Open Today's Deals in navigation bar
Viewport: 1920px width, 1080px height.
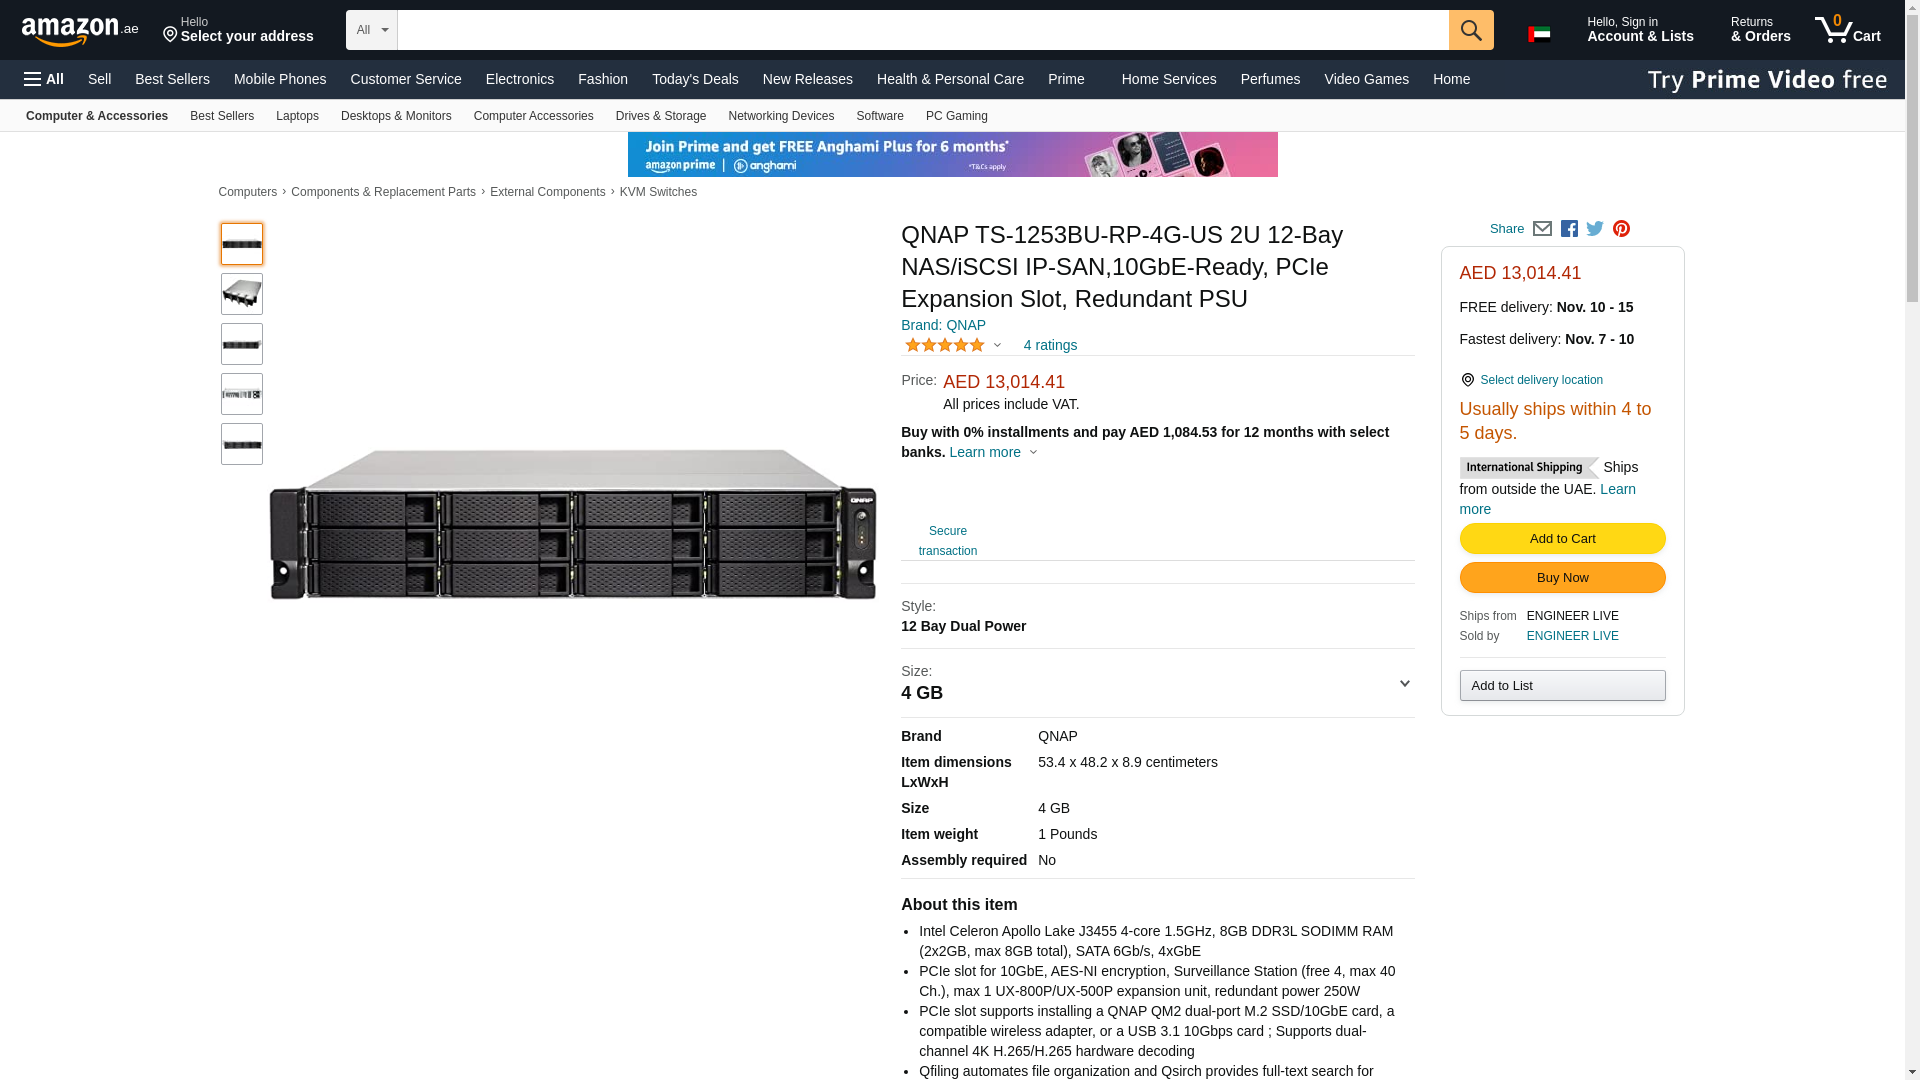pyautogui.click(x=695, y=79)
